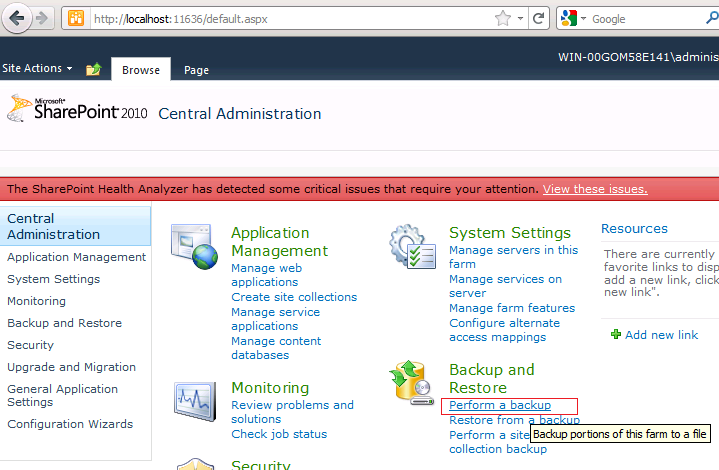
Task: Click Review problems and solutions link
Action: click(292, 412)
